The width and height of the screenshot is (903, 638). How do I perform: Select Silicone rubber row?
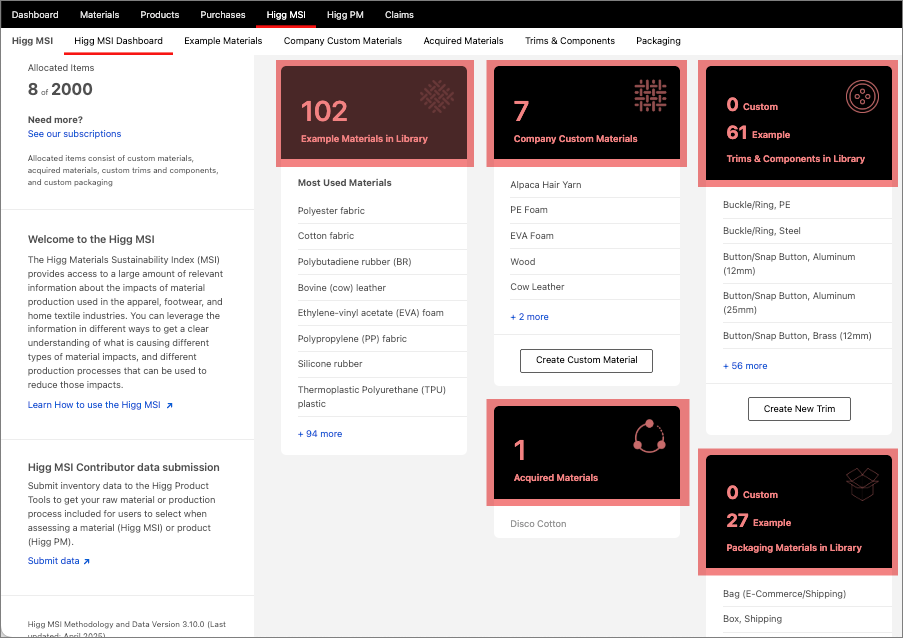tap(382, 364)
